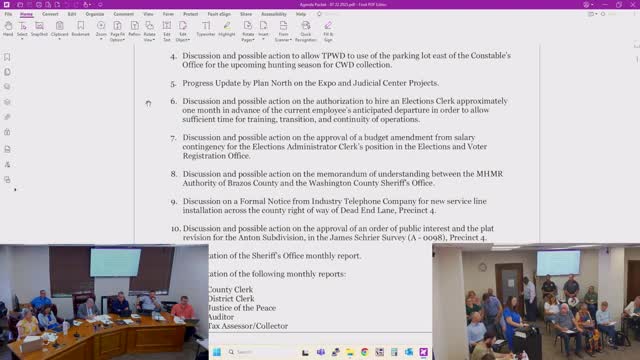This screenshot has height=360, width=640.
Task: Switch to the Foxit eSign tab
Action: (219, 14)
